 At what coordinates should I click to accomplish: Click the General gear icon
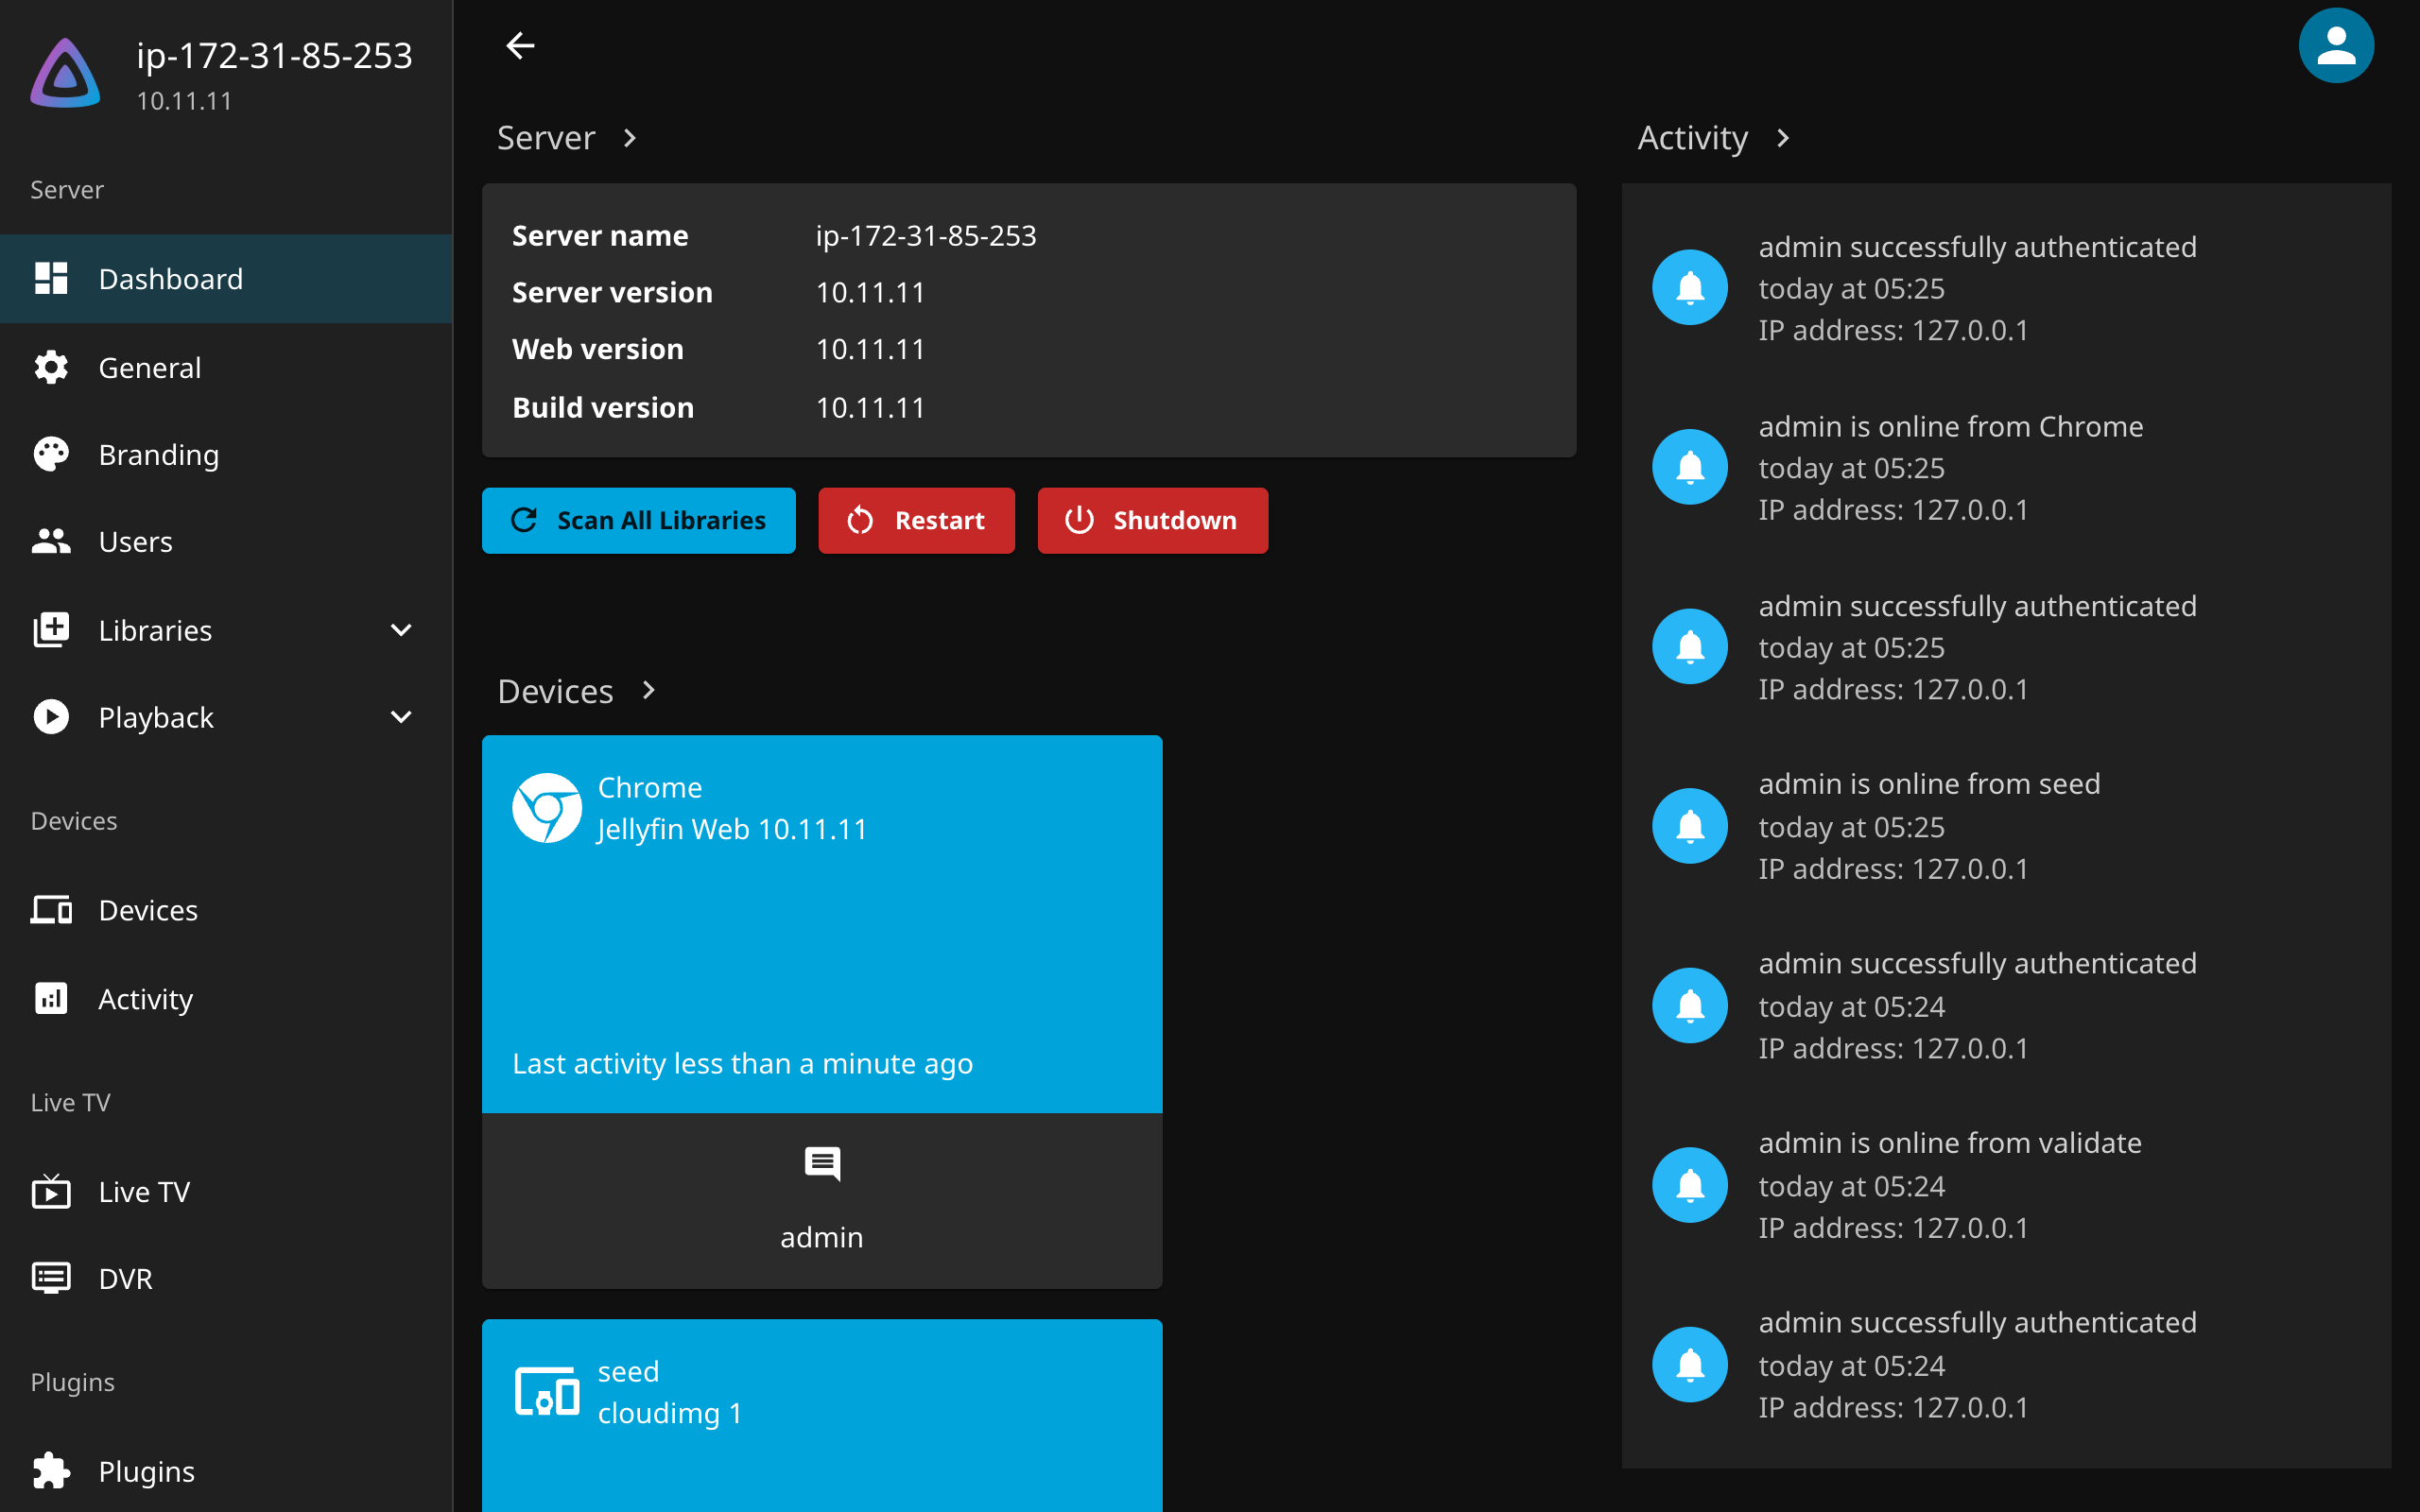tap(51, 367)
